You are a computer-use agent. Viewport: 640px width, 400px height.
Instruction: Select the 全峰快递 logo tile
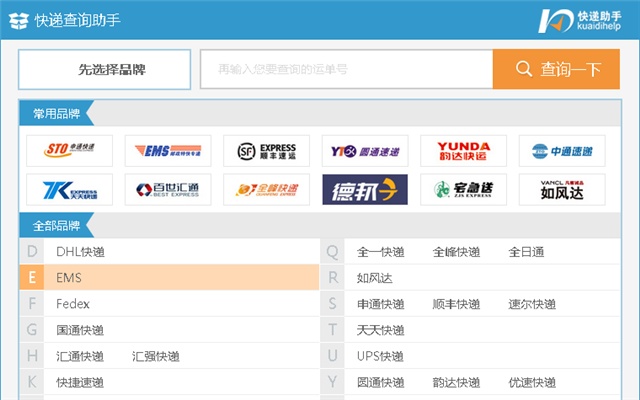[267, 189]
